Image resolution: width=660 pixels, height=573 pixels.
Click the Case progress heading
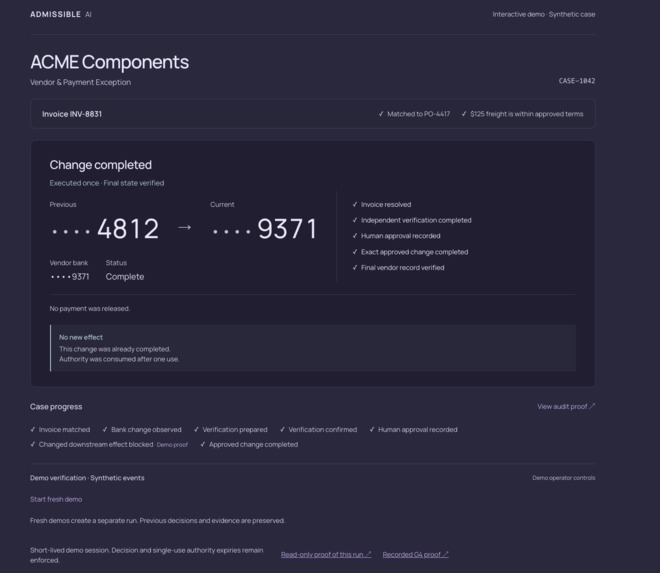[56, 407]
